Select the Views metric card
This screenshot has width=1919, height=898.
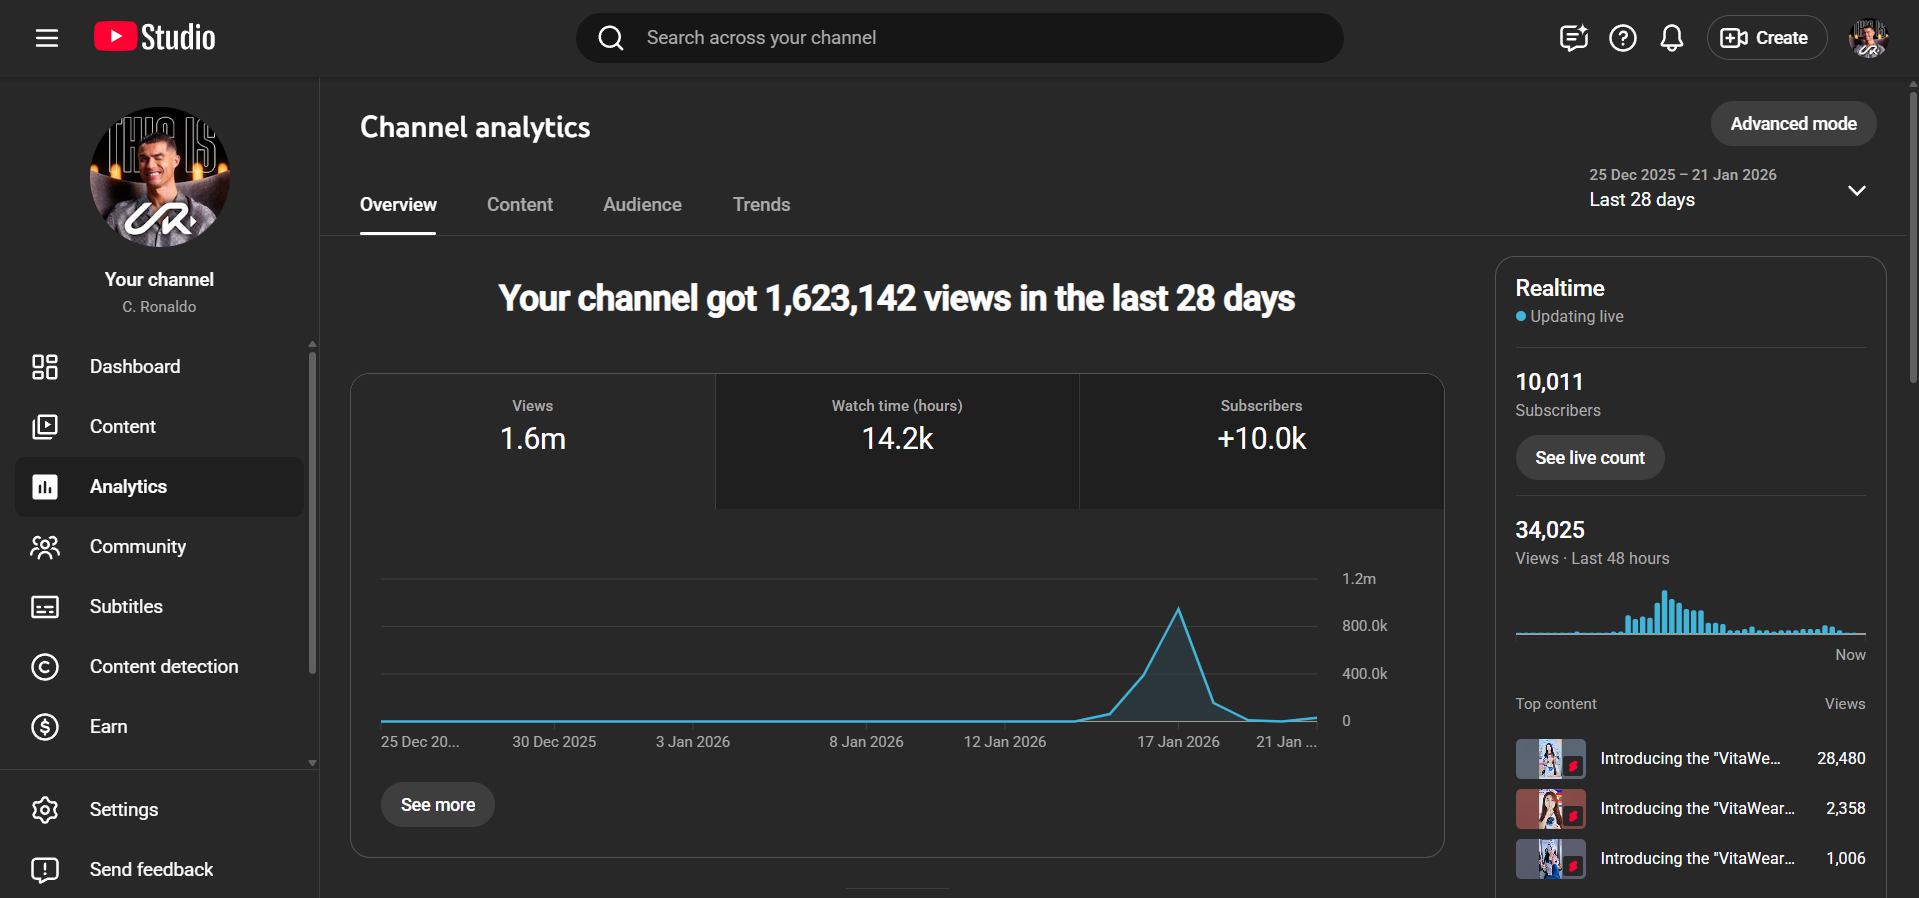tap(532, 440)
